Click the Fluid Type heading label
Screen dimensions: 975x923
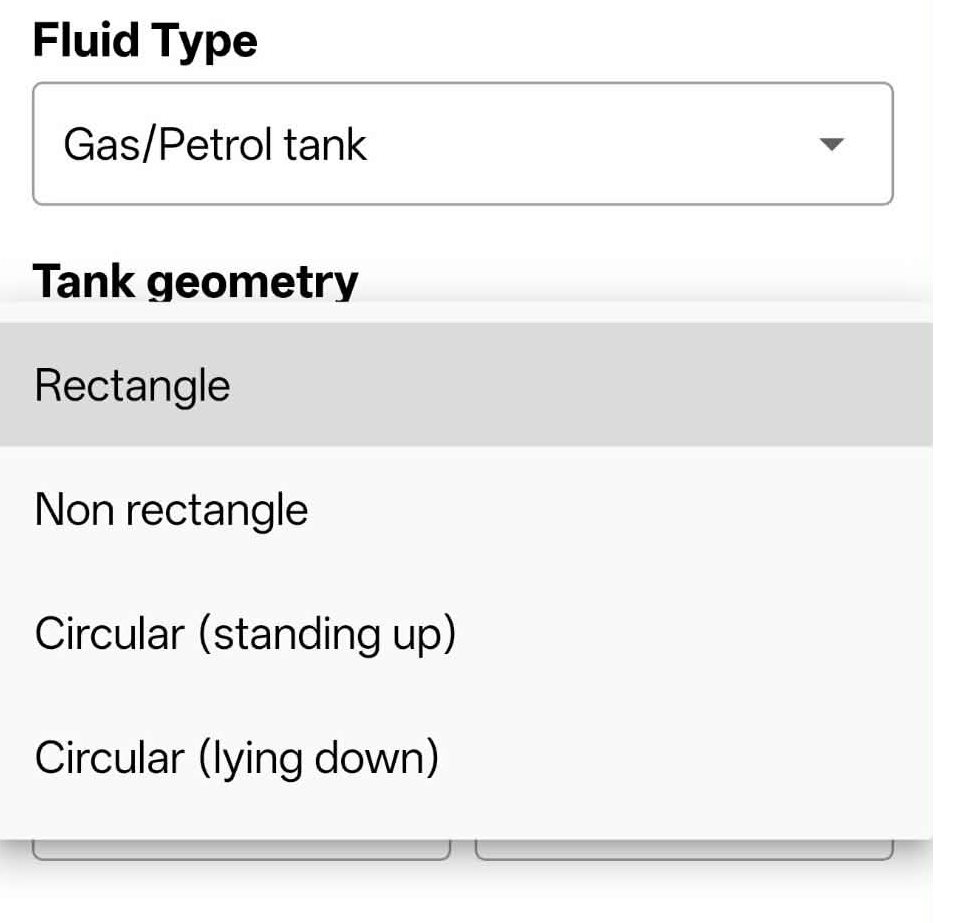145,41
